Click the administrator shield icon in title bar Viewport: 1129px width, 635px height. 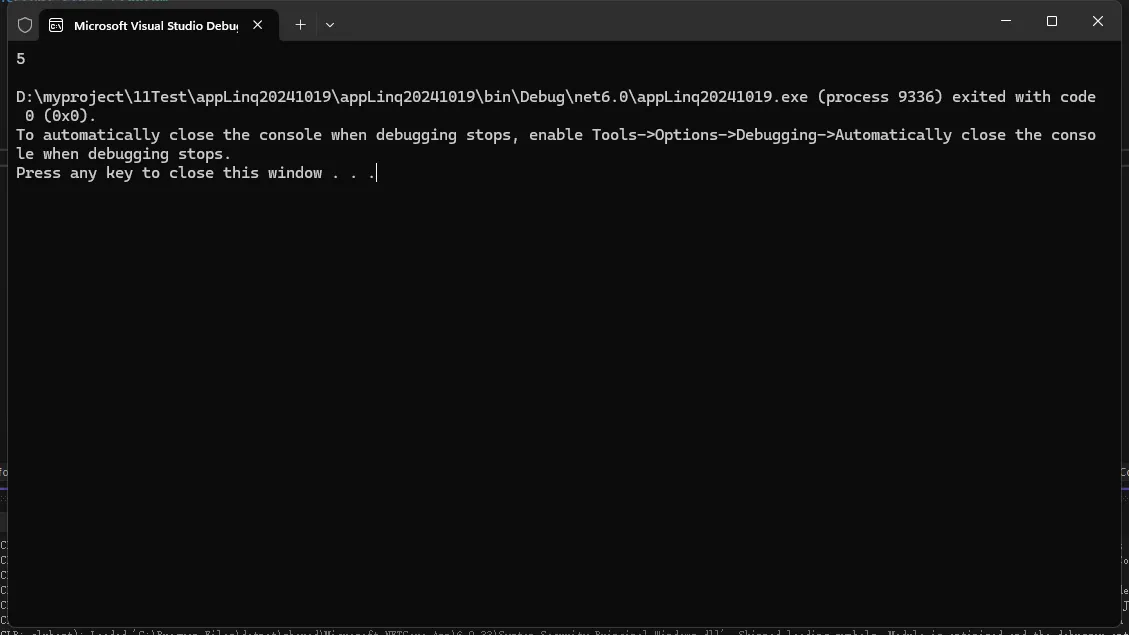pyautogui.click(x=25, y=25)
